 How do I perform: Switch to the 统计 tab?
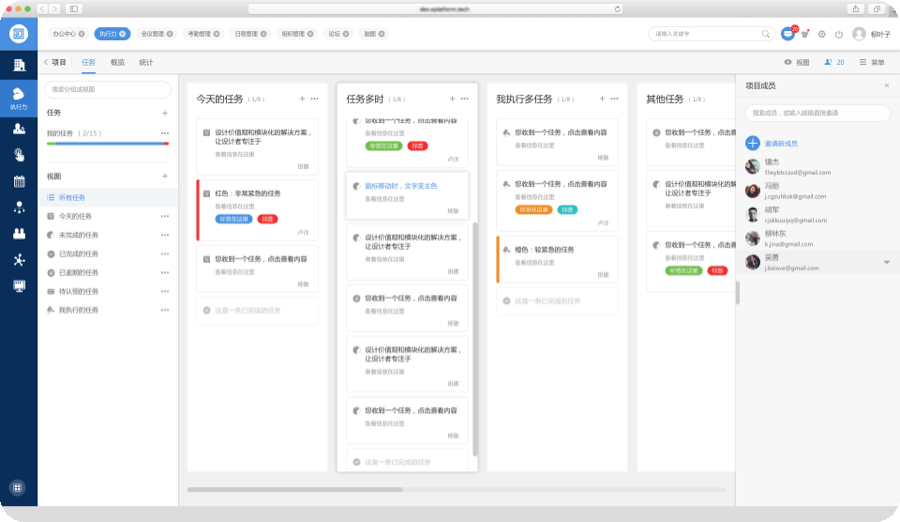pyautogui.click(x=146, y=62)
